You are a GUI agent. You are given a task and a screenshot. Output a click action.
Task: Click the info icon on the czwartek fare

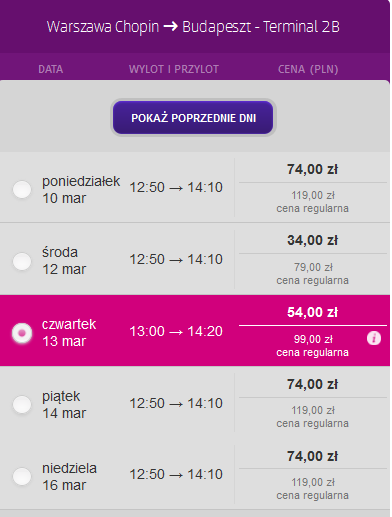374,338
